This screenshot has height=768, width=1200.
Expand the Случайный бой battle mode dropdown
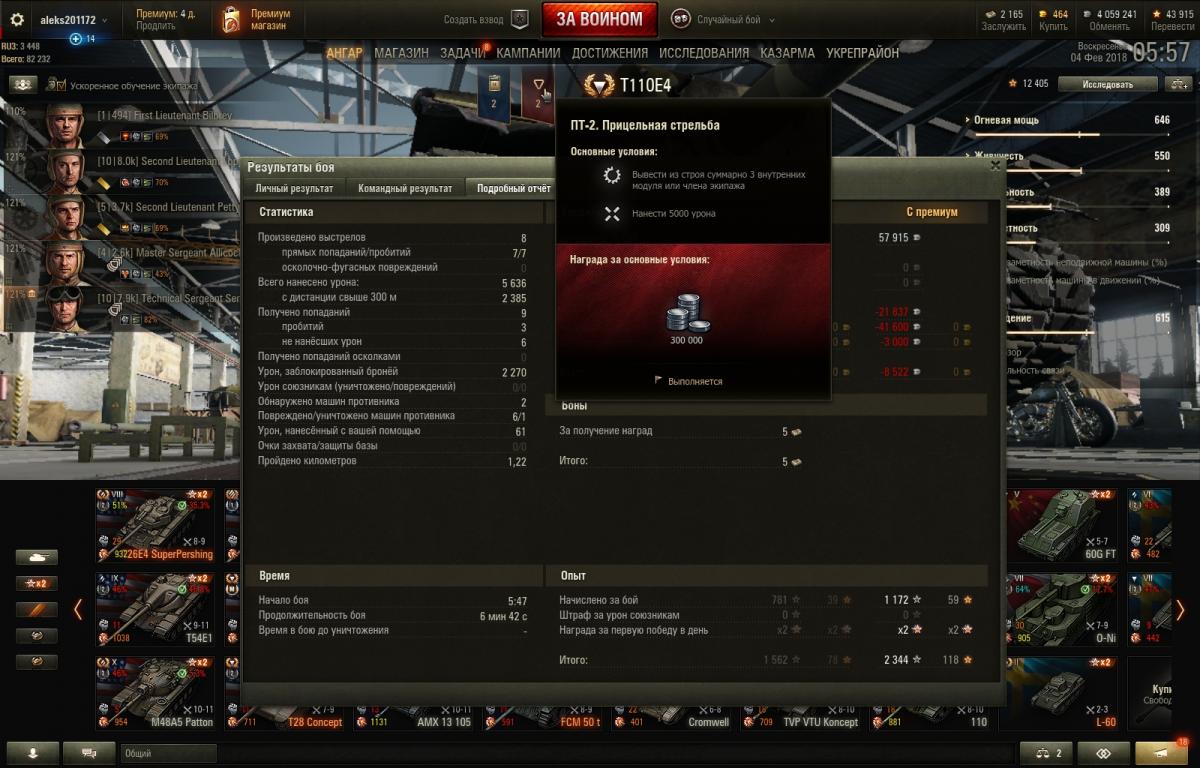point(724,19)
